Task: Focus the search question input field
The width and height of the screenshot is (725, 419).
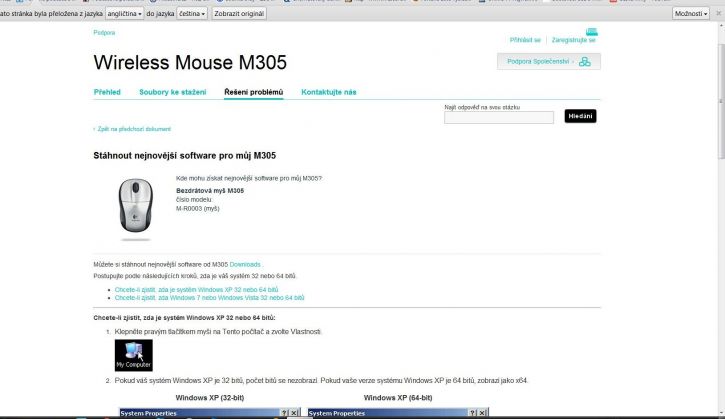Action: coord(498,117)
